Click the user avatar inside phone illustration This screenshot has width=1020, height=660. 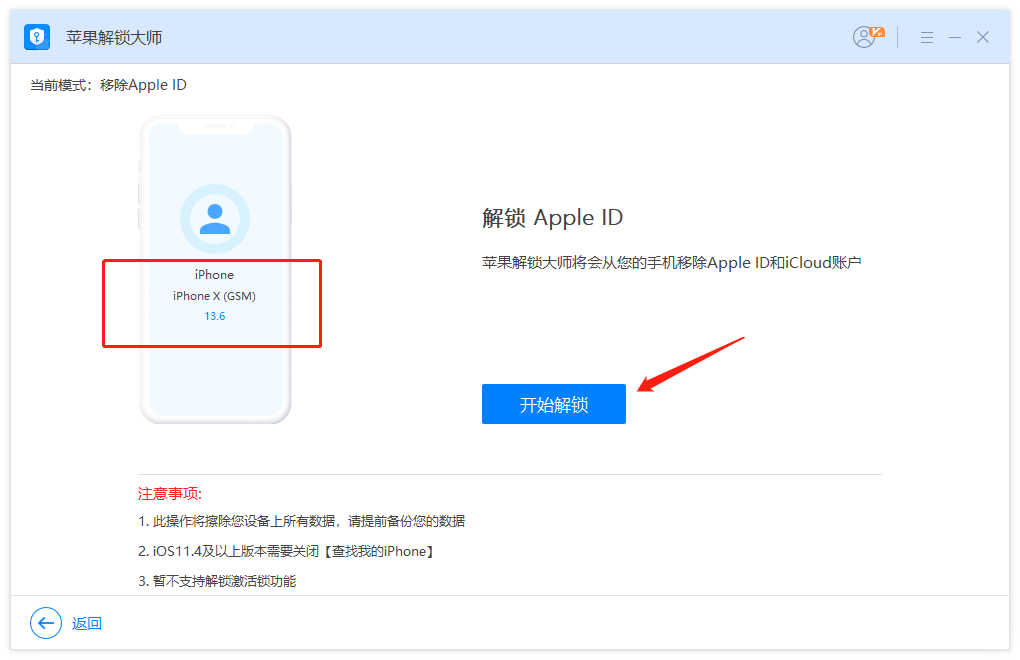click(x=215, y=218)
